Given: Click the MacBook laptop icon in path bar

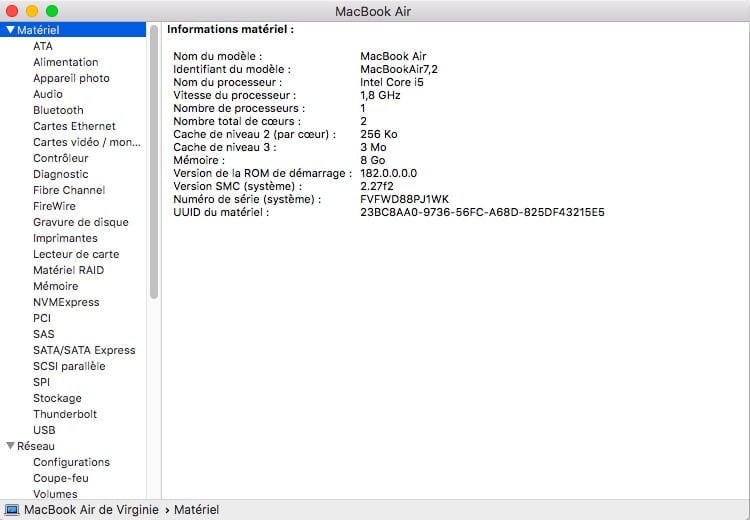Looking at the screenshot, I should tap(11, 509).
